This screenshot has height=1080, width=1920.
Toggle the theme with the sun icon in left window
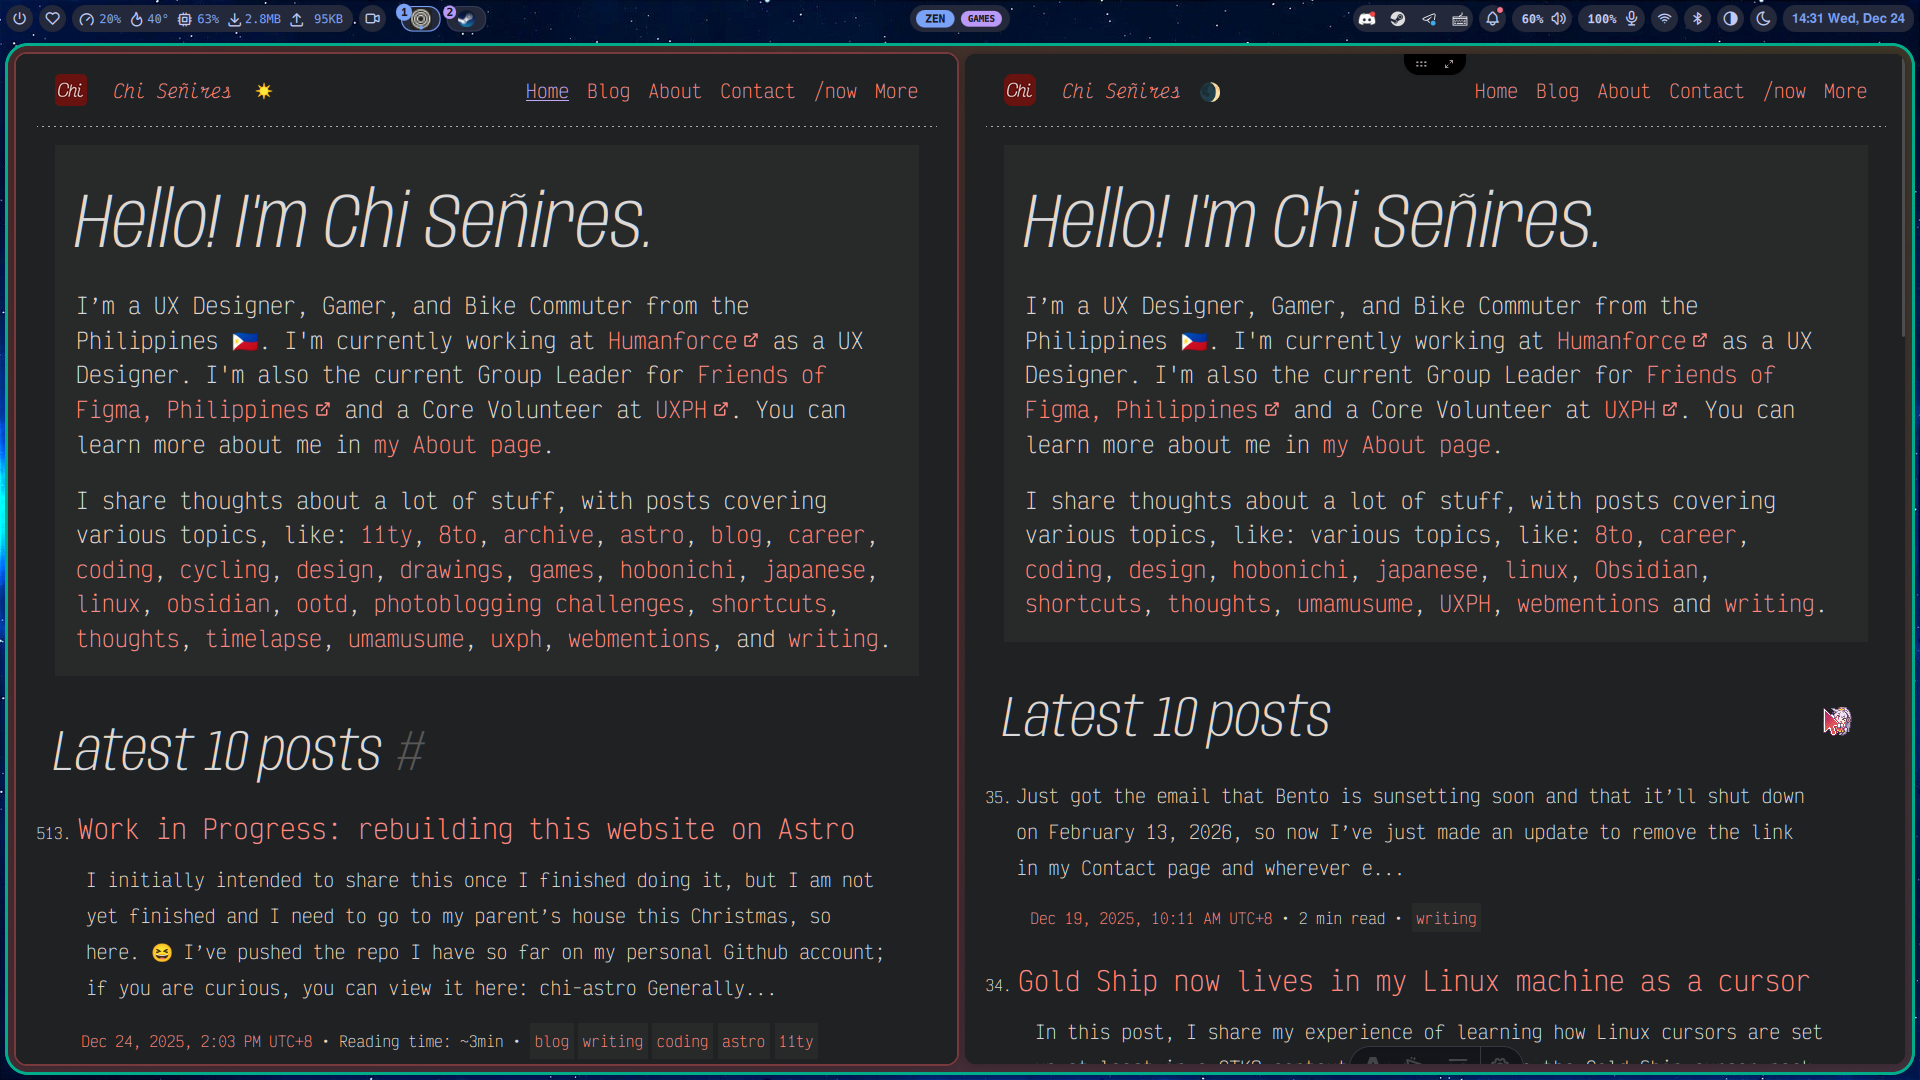click(264, 90)
